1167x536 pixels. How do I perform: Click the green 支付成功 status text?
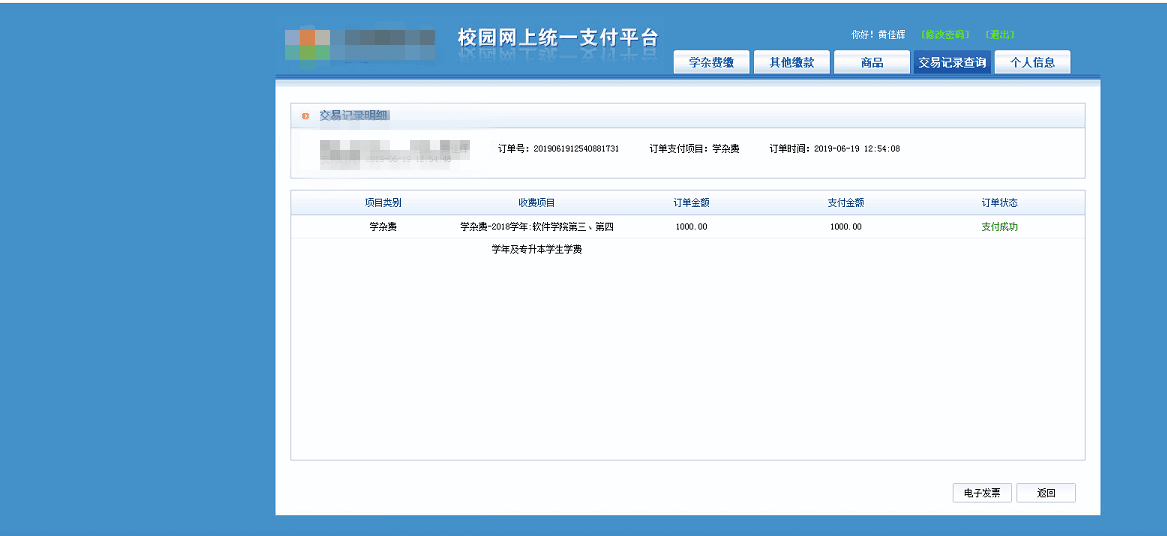999,227
